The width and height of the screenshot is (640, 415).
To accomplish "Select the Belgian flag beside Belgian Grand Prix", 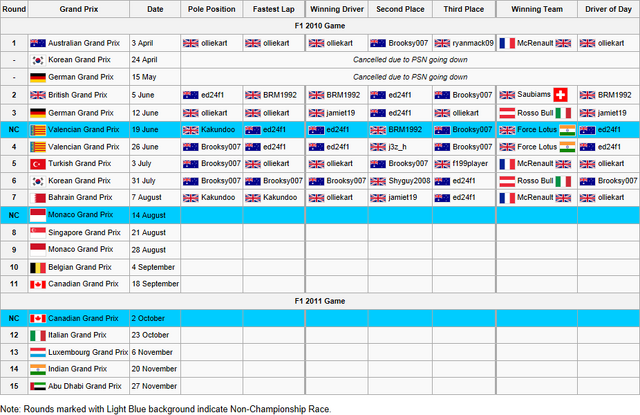I will point(38,268).
